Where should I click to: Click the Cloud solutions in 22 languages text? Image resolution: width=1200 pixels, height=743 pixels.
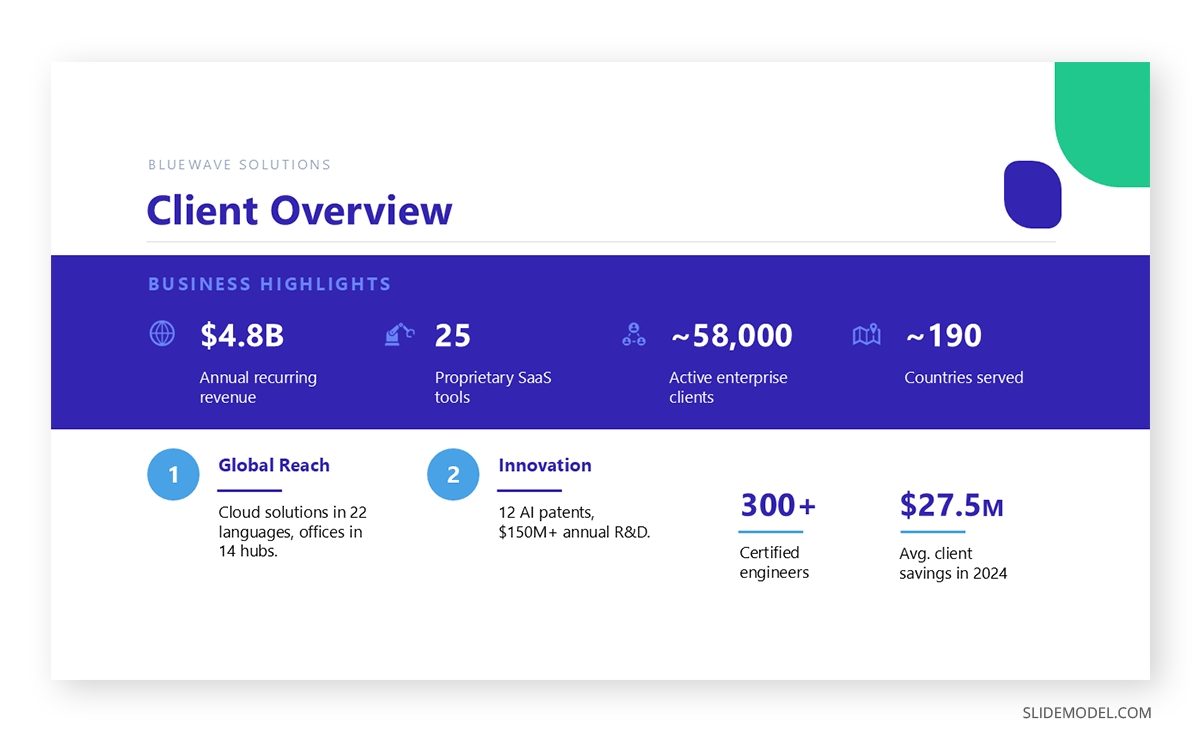click(293, 531)
